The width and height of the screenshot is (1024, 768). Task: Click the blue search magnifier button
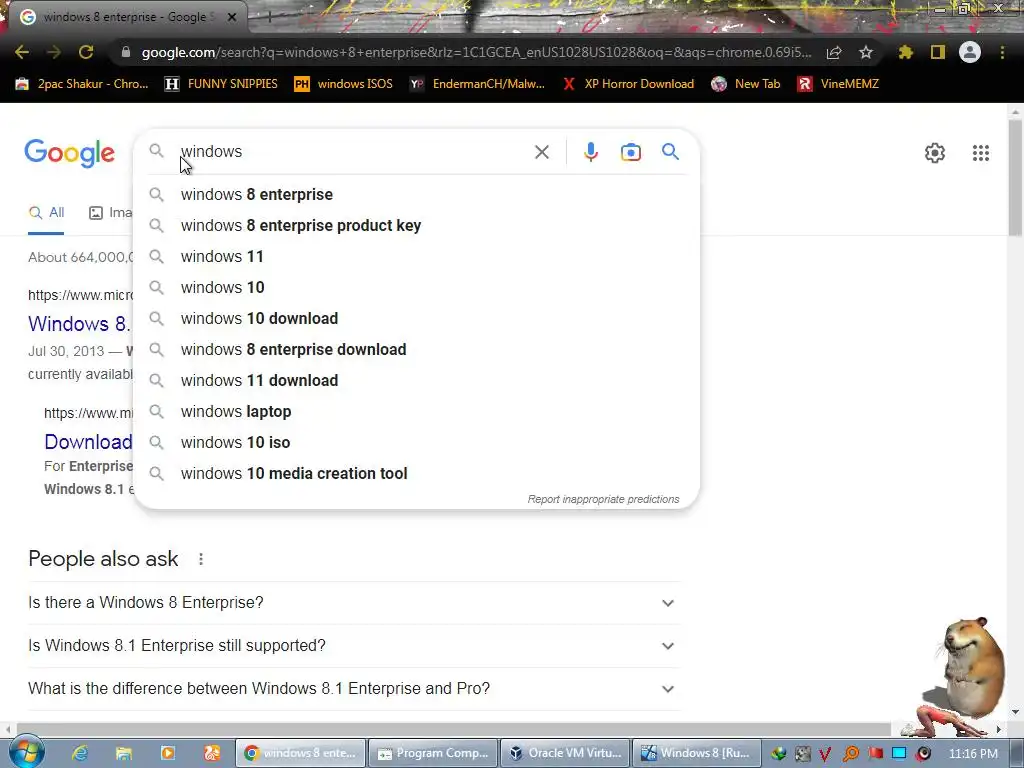point(670,152)
